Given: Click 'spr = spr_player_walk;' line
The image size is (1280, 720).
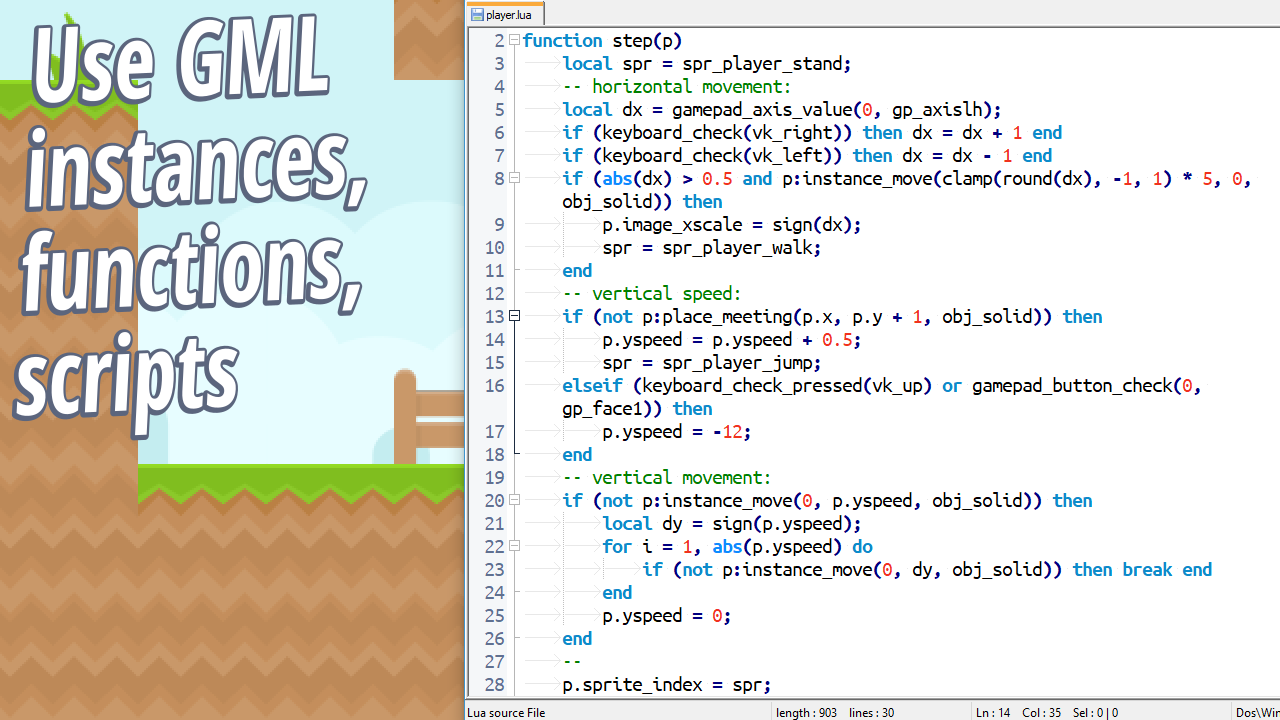Looking at the screenshot, I should pos(712,248).
